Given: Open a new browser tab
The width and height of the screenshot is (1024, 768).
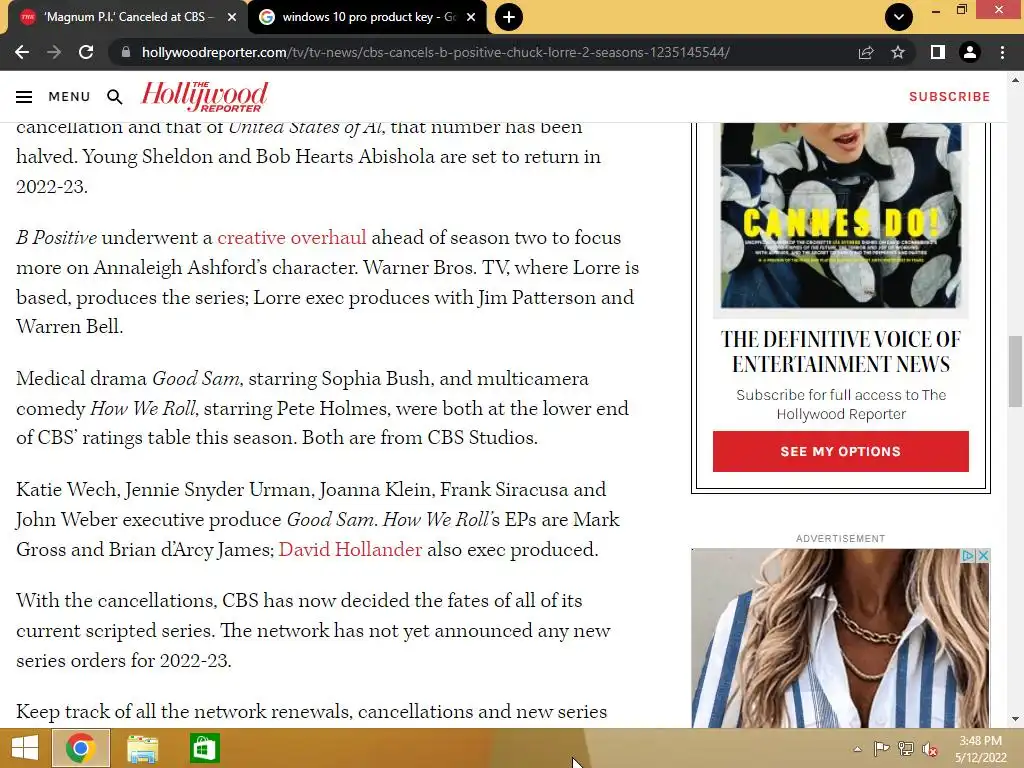Looking at the screenshot, I should [509, 17].
